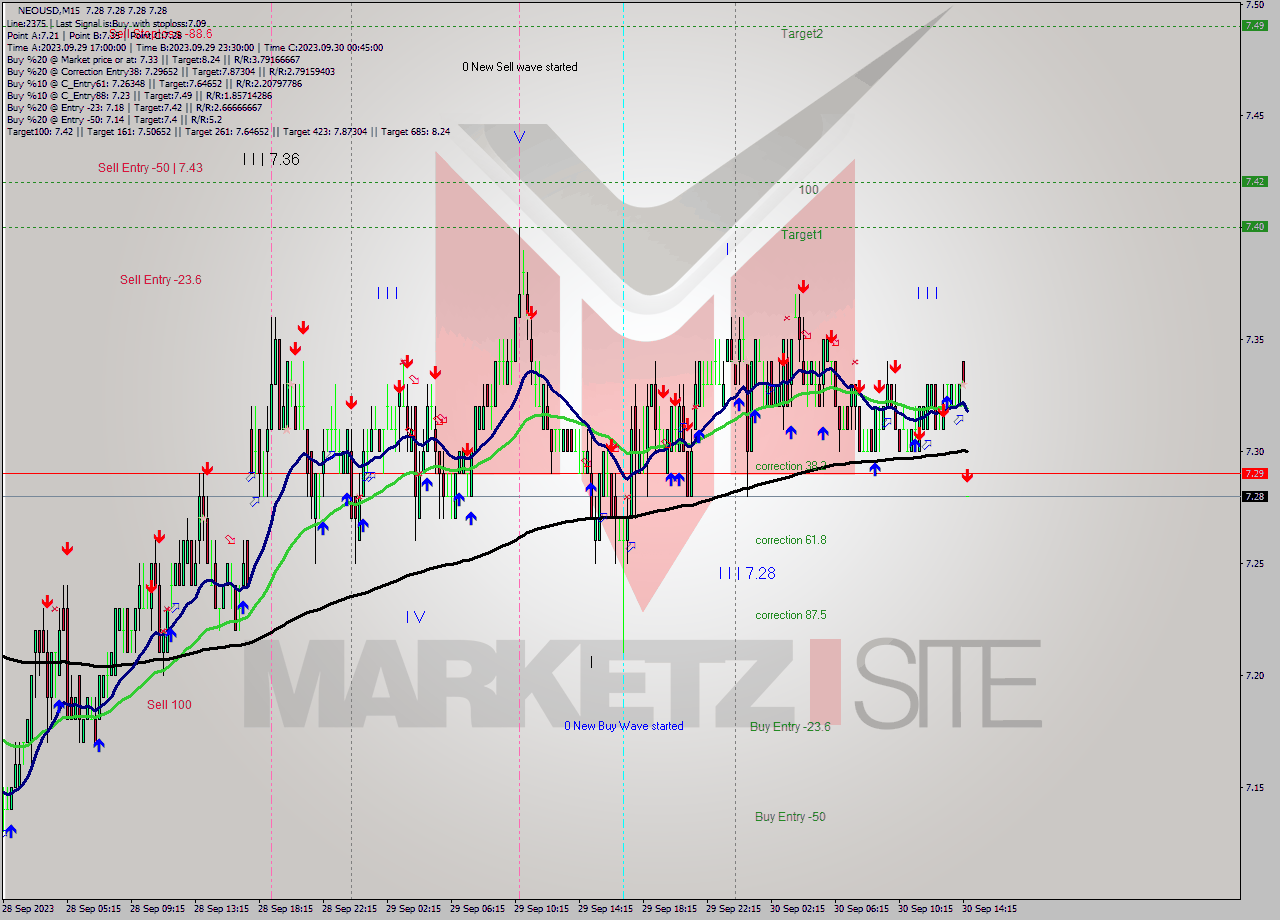Click the red 7.29 price tag
Image resolution: width=1280 pixels, height=920 pixels.
click(1254, 473)
